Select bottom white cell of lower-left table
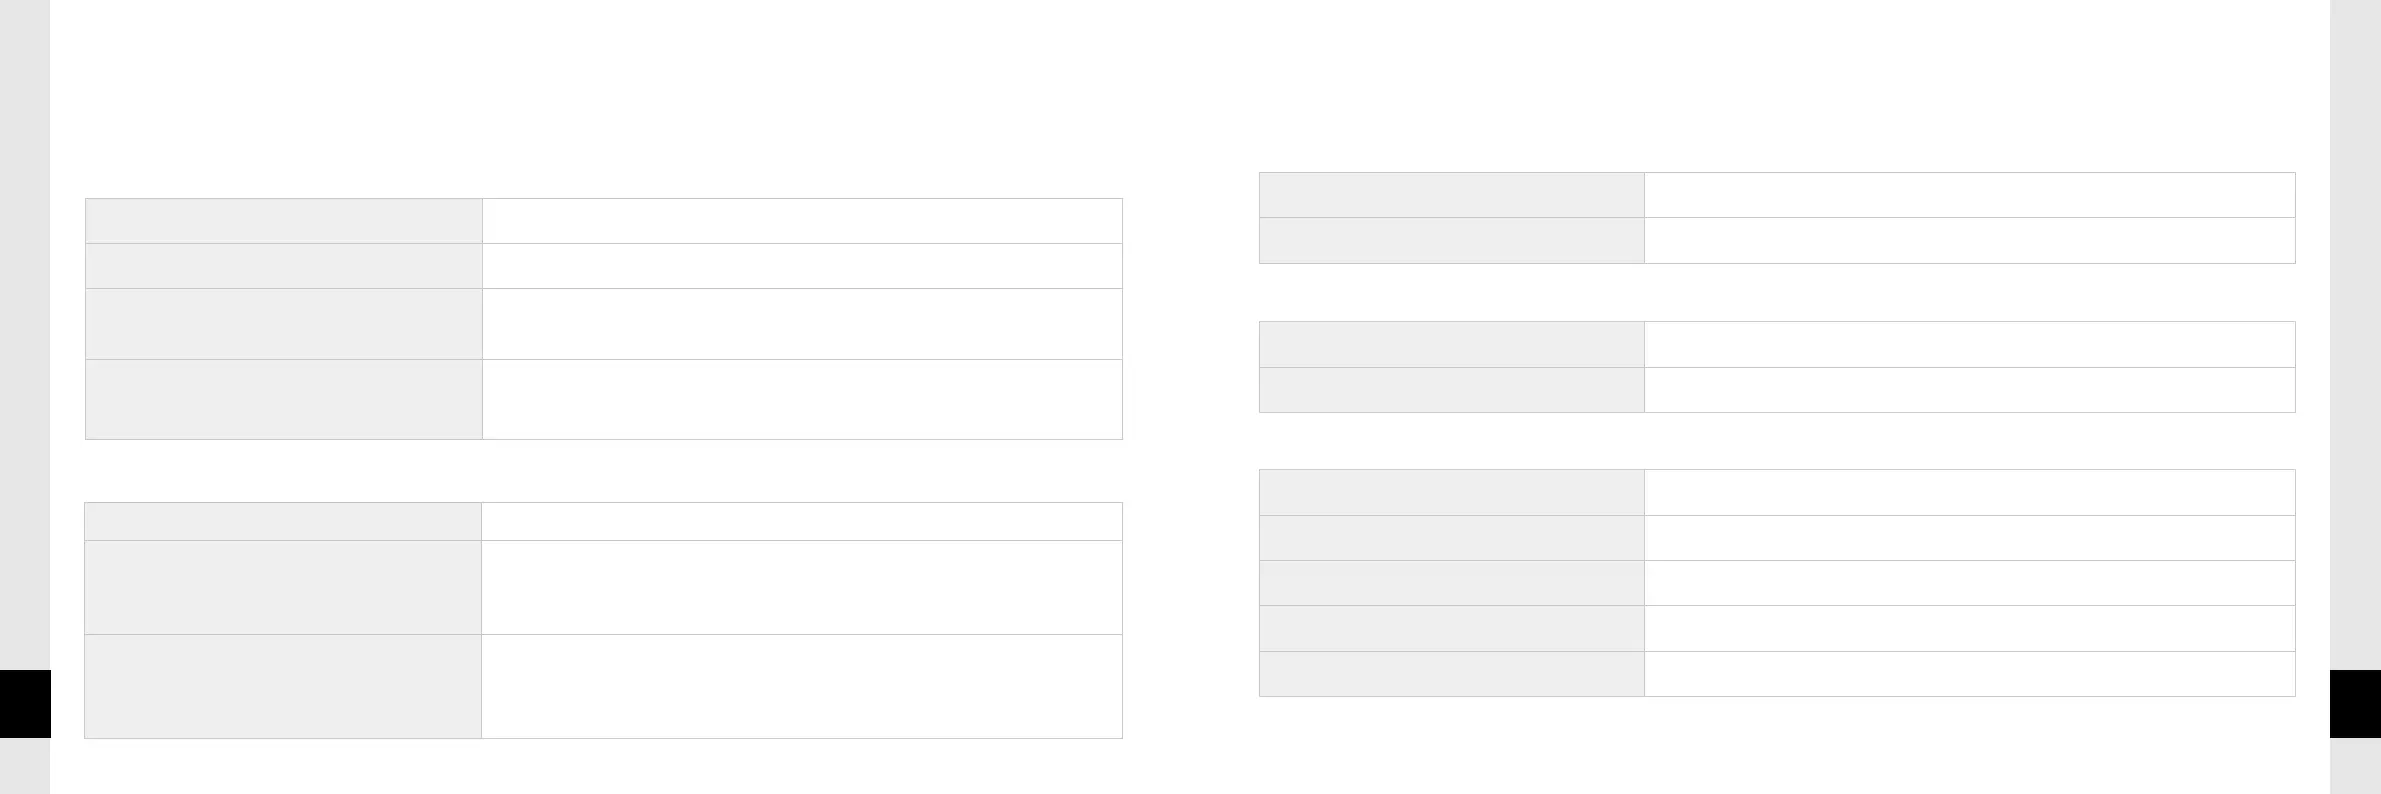The width and height of the screenshot is (2381, 794). pos(802,686)
